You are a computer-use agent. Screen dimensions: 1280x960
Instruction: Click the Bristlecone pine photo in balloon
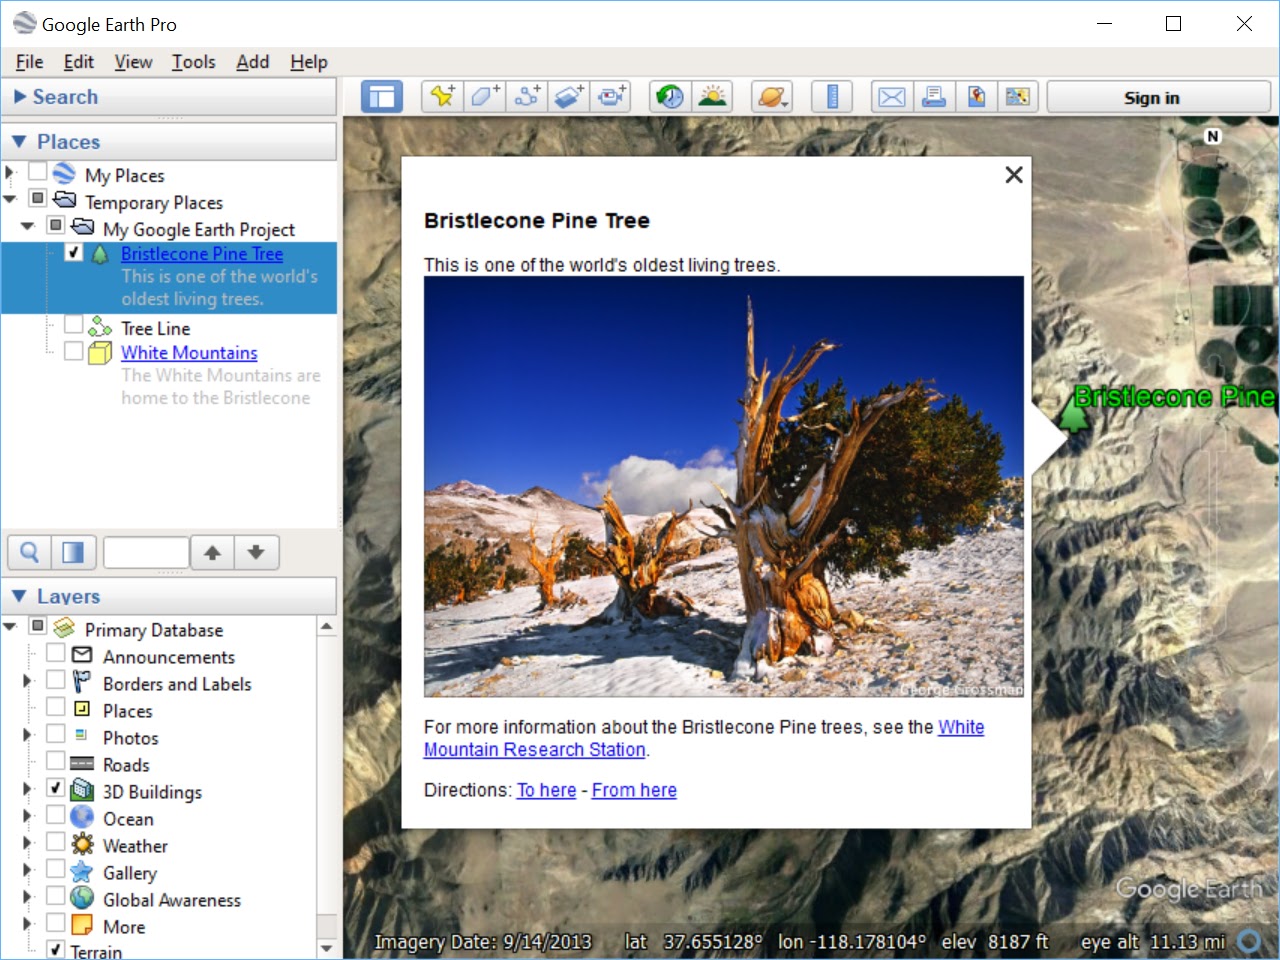point(724,486)
